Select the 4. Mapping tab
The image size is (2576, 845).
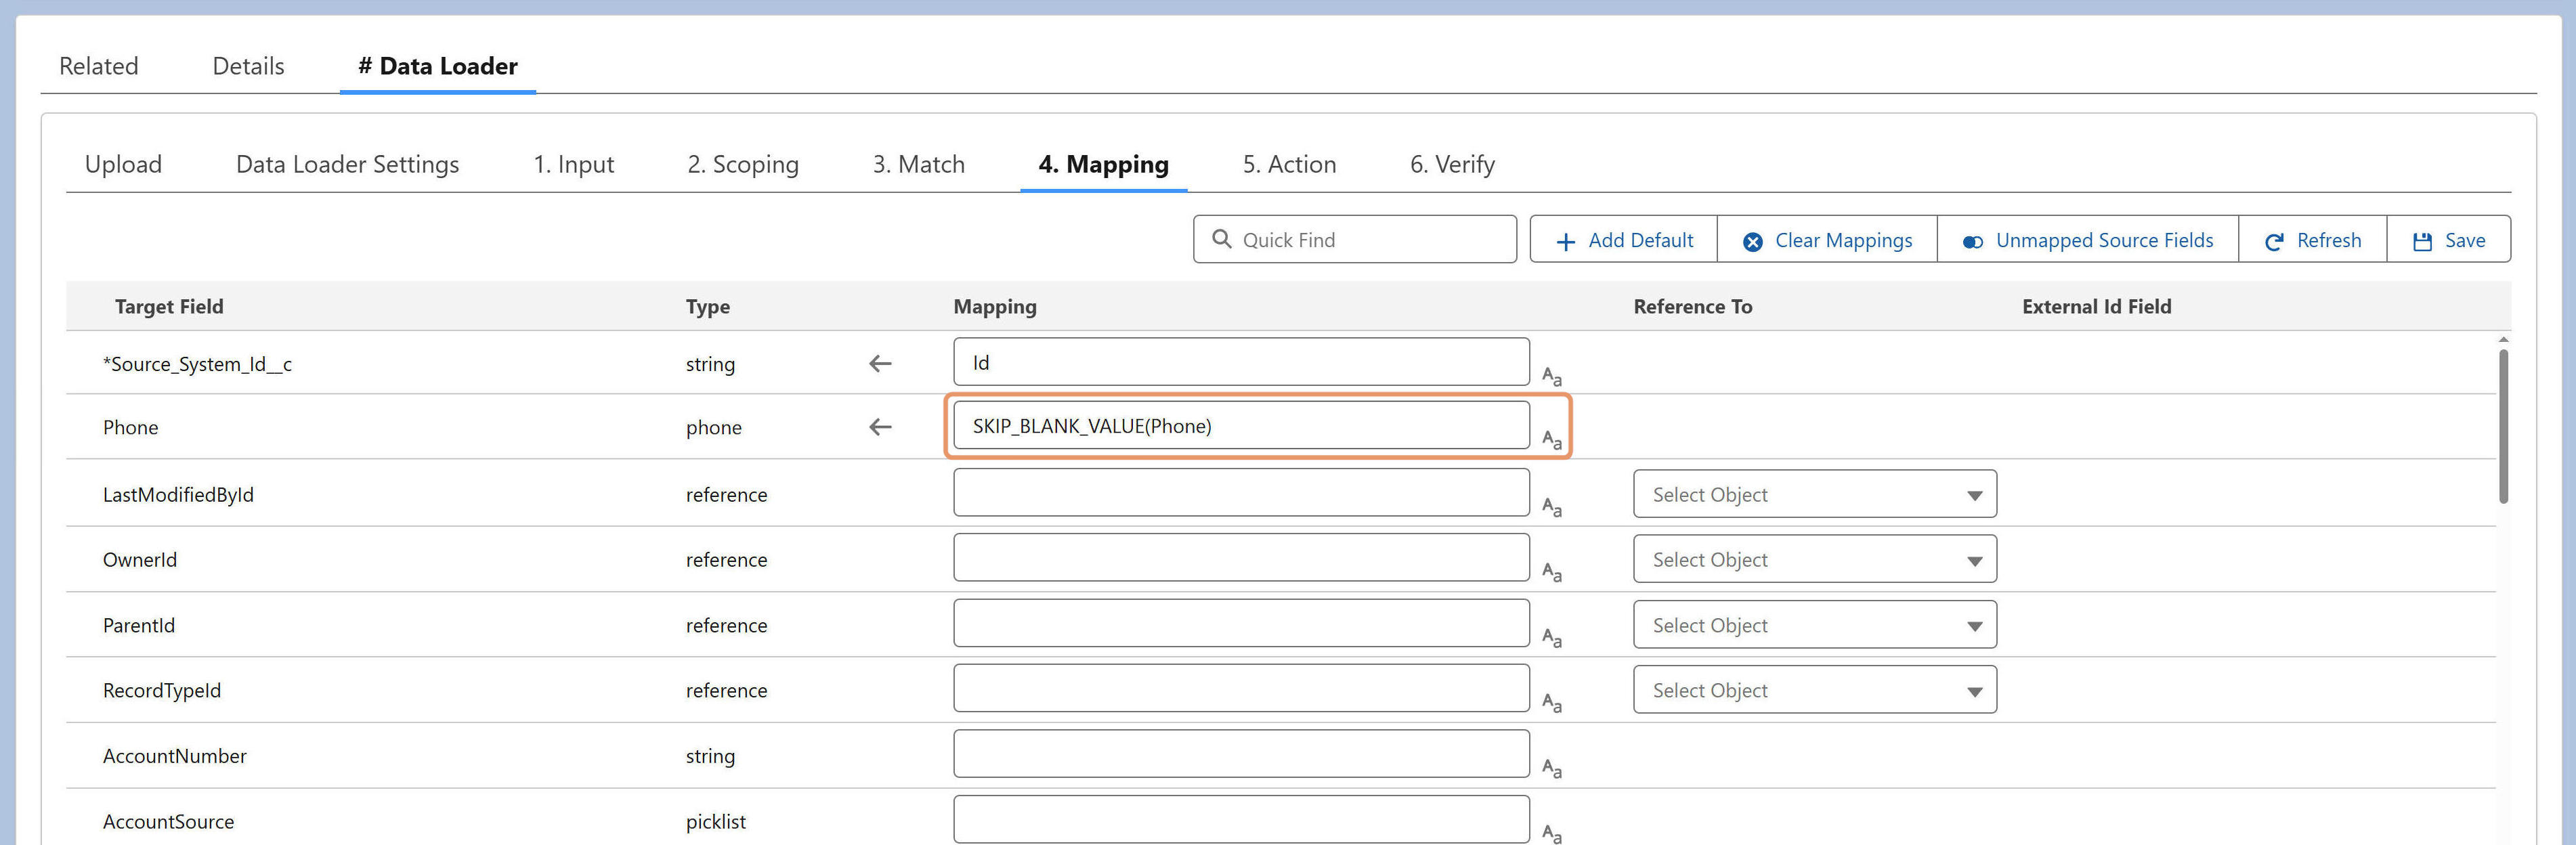[x=1103, y=164]
